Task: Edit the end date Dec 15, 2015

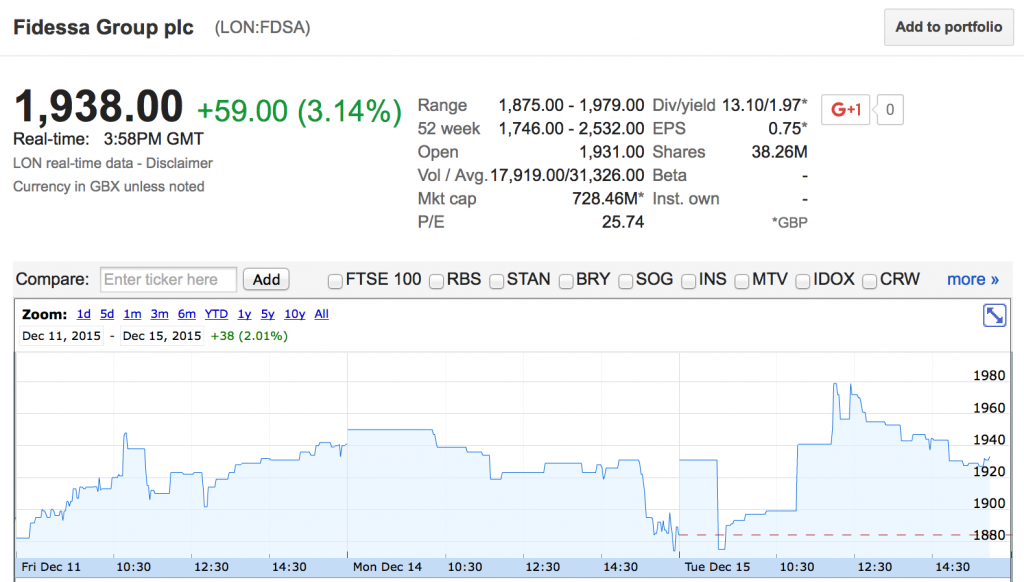Action: pos(162,336)
